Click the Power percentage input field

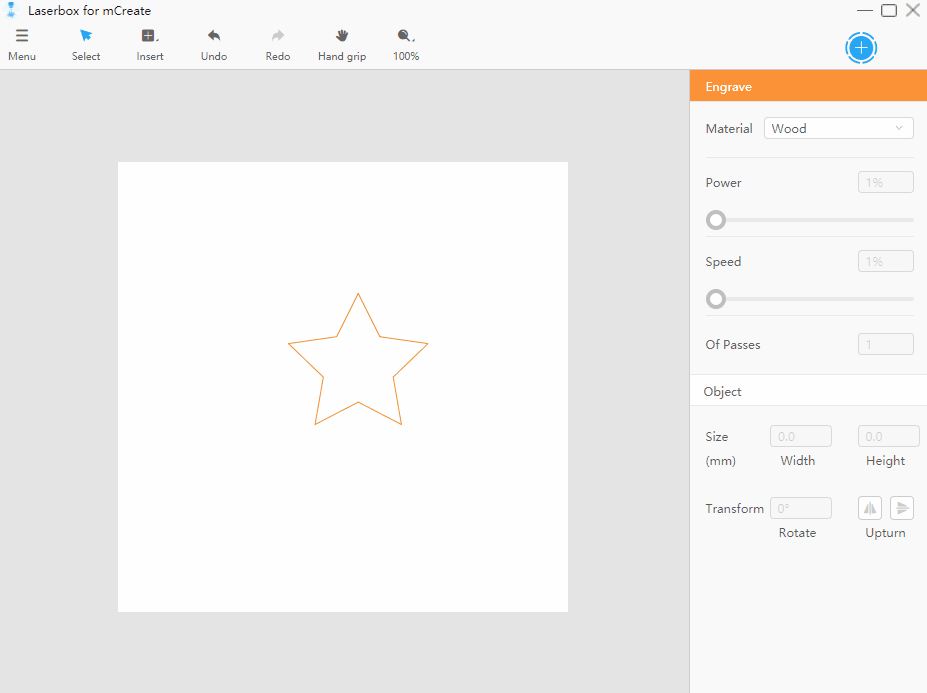click(x=886, y=182)
